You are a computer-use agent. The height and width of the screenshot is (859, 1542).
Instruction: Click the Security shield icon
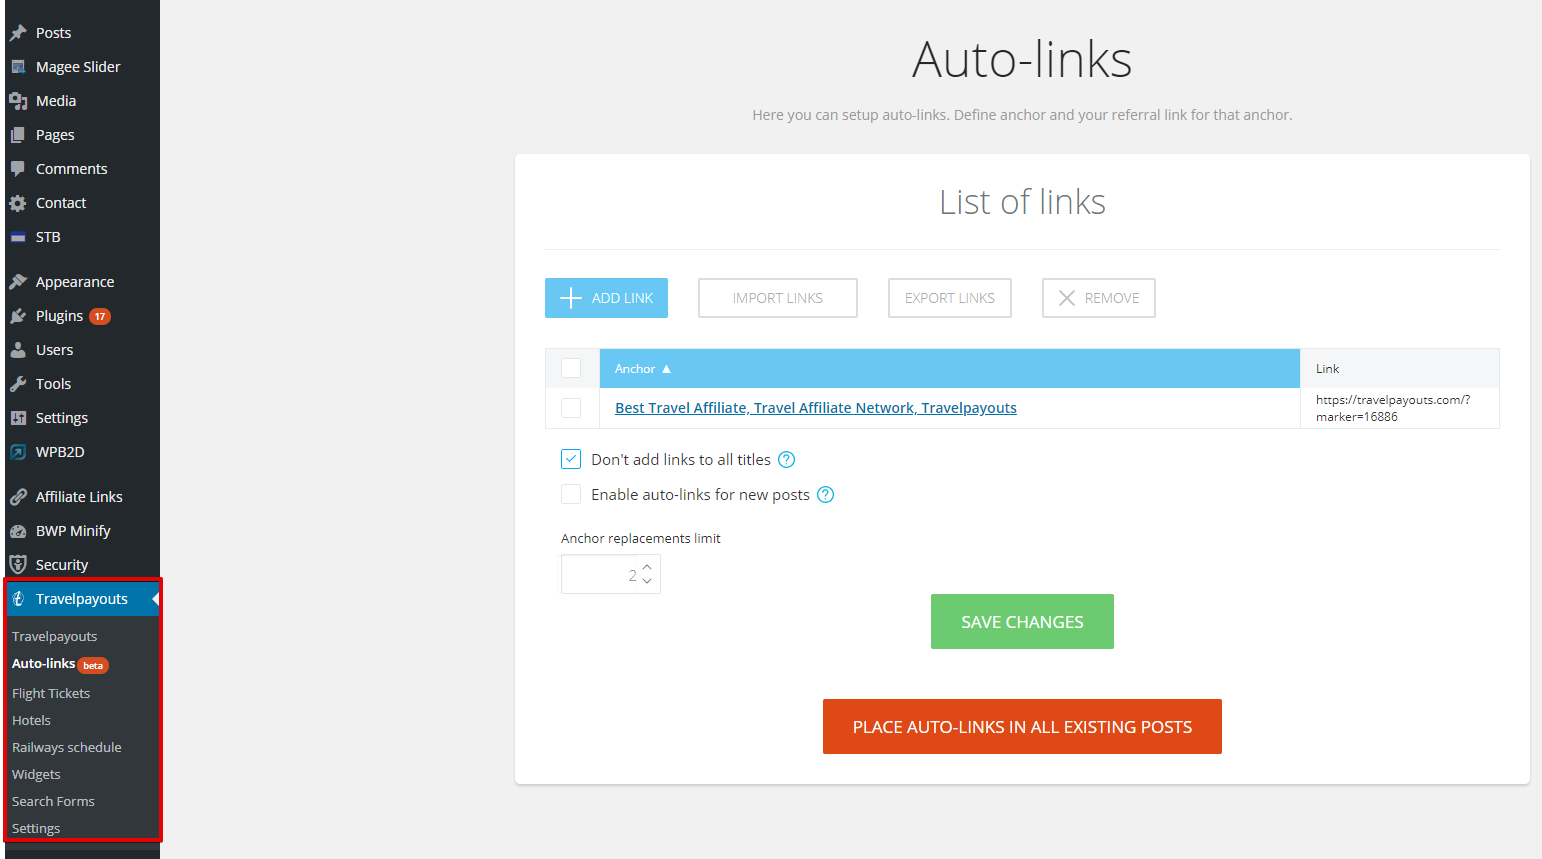[x=18, y=565]
